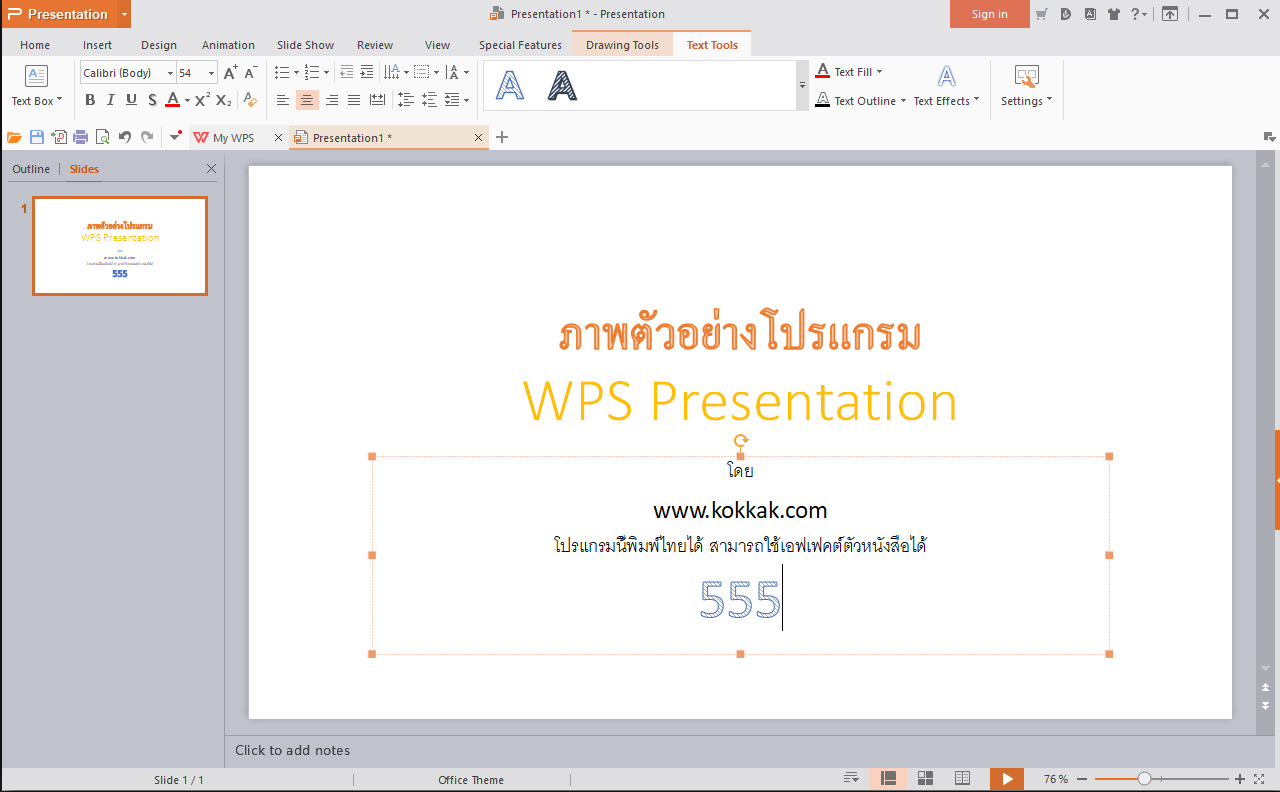
Task: Apply Subscript formatting
Action: 224,100
